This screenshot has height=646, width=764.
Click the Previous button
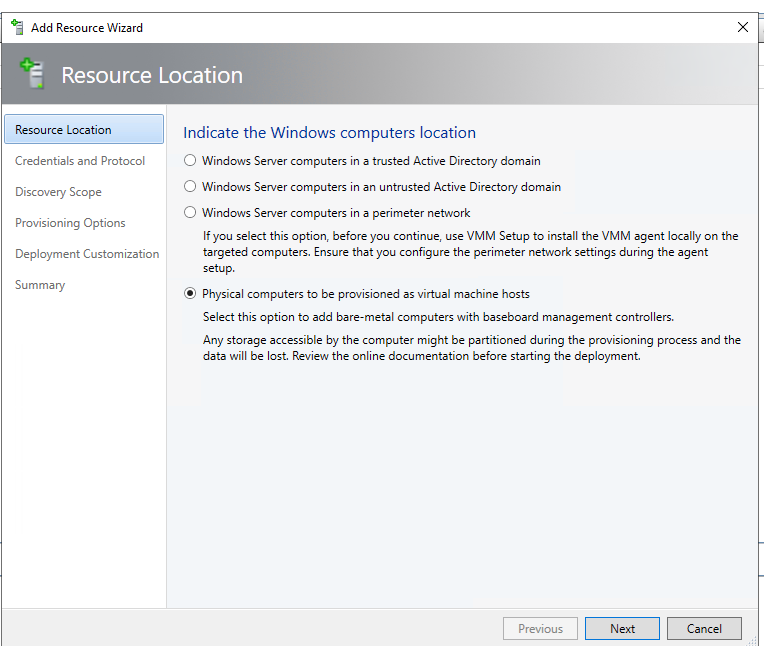(x=540, y=628)
